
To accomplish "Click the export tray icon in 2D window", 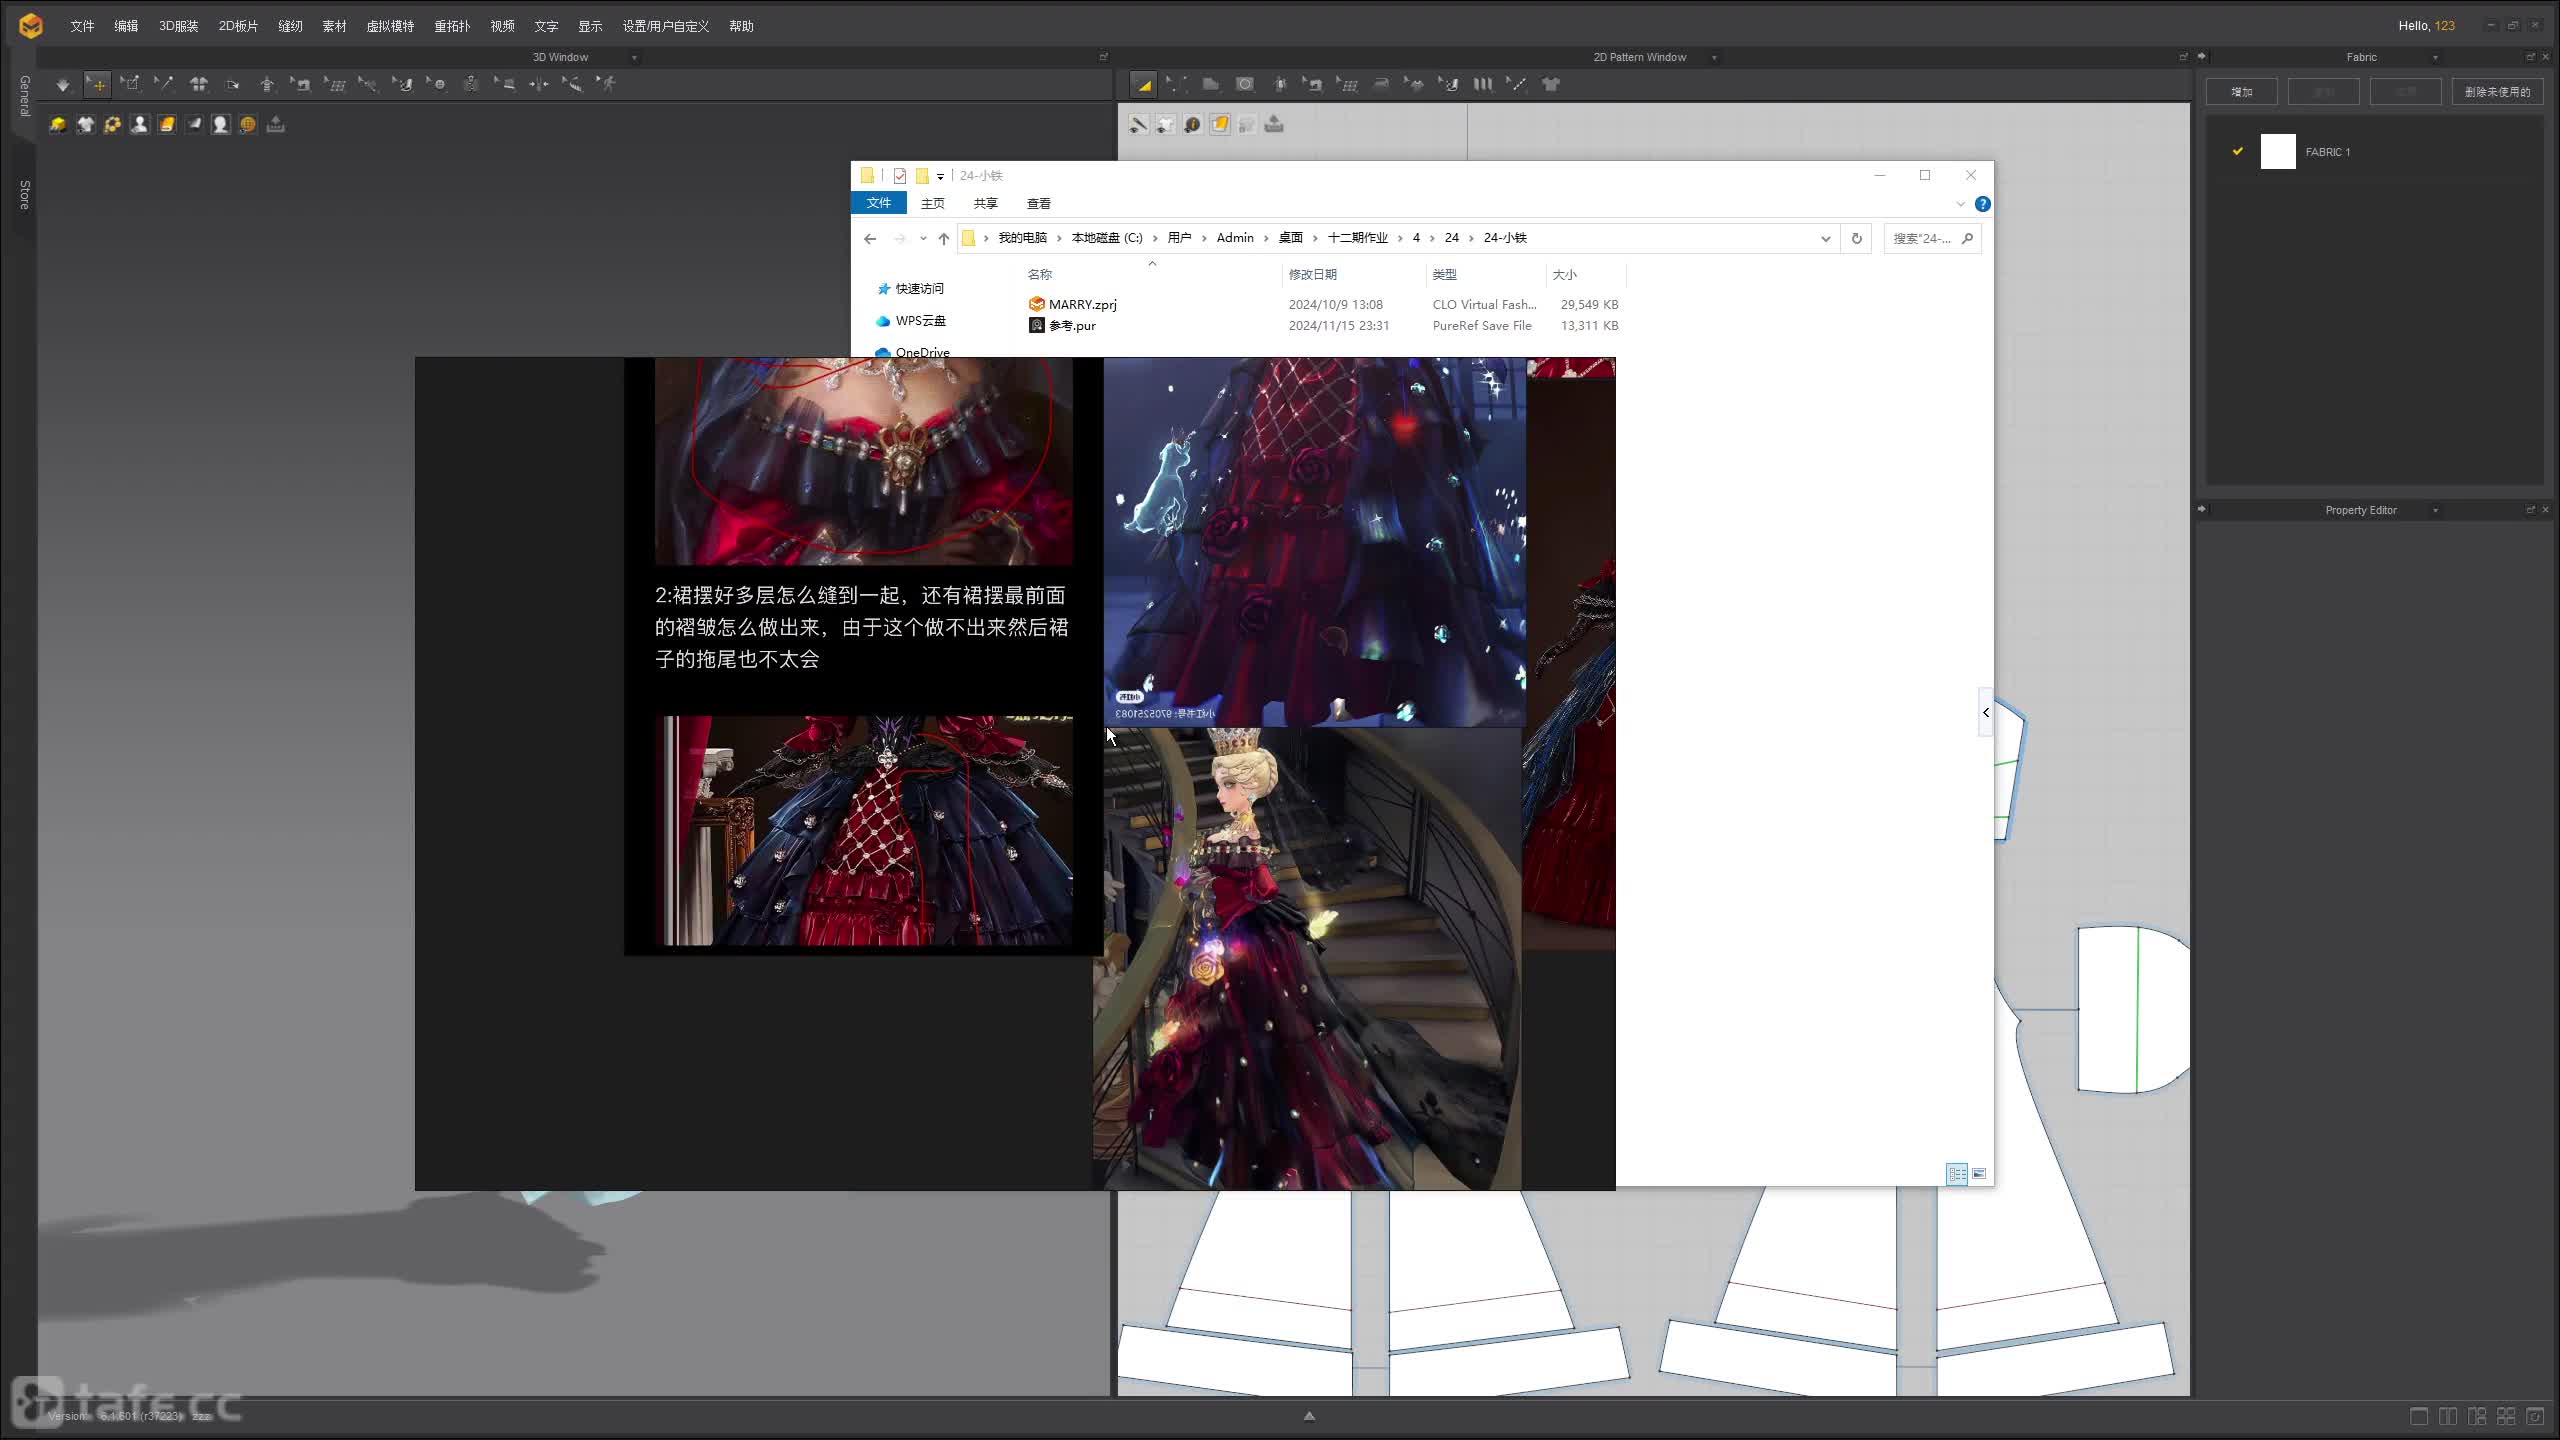I will (x=1274, y=124).
